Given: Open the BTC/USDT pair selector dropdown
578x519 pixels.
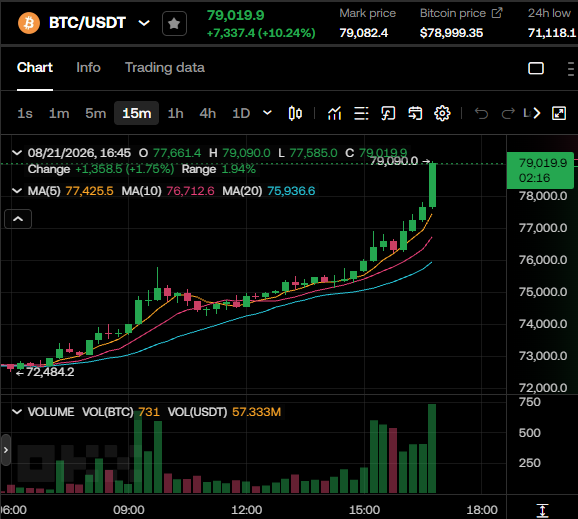Looking at the screenshot, I should [144, 23].
